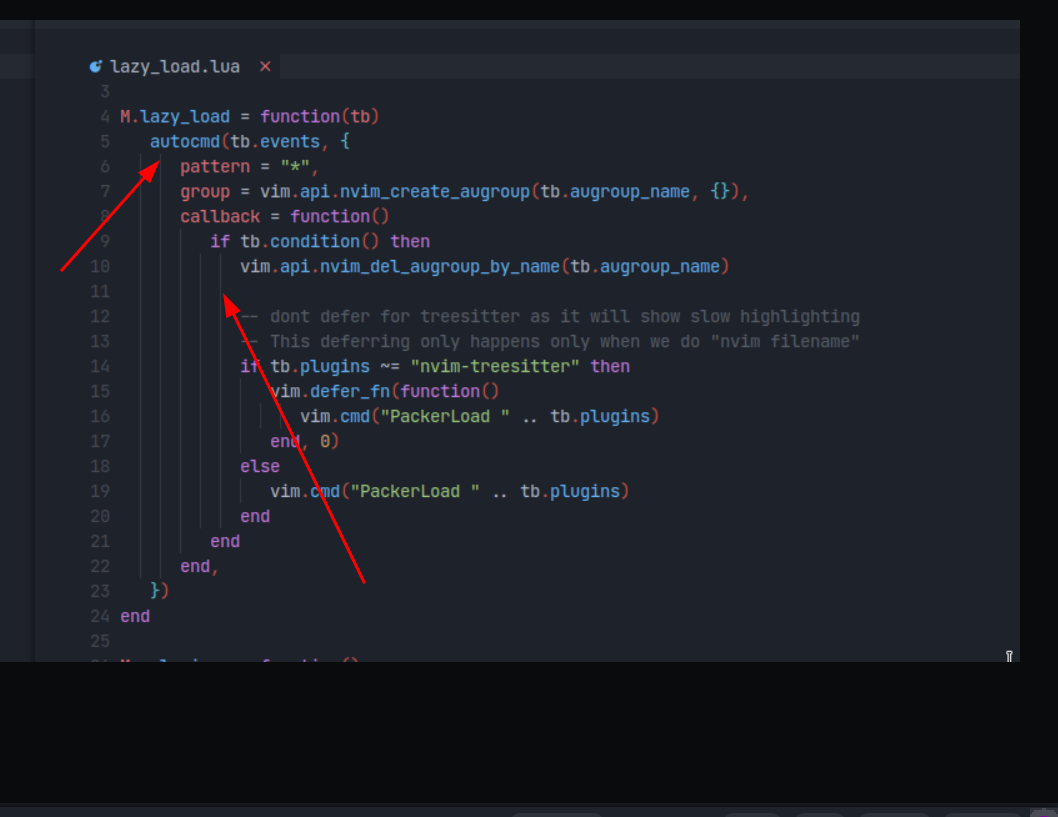The image size is (1058, 817).
Task: Click a taskbar button at the bottom edge
Action: pyautogui.click(x=556, y=813)
